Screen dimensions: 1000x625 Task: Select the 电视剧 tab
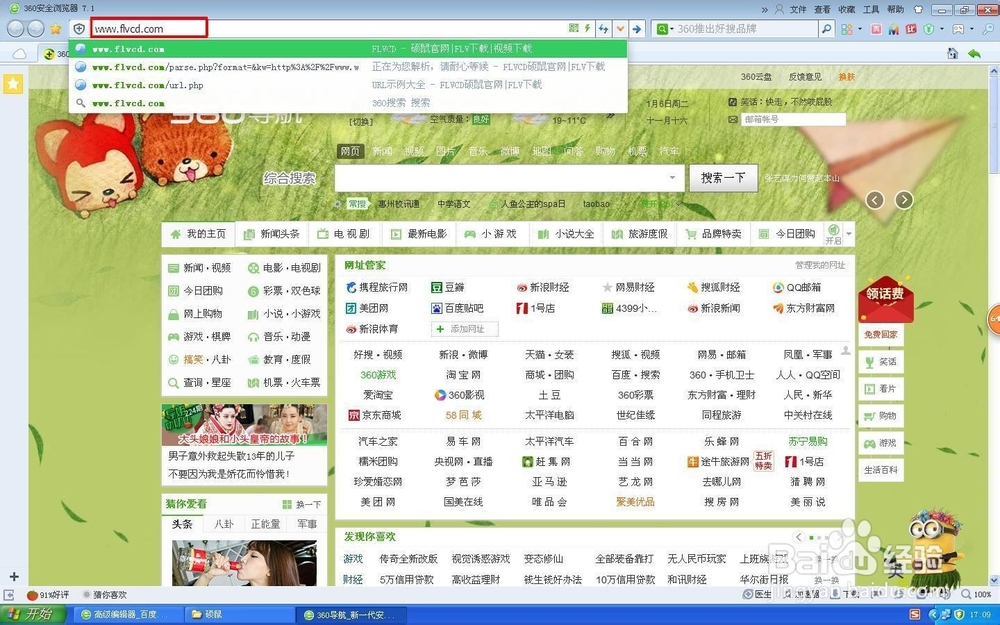345,234
